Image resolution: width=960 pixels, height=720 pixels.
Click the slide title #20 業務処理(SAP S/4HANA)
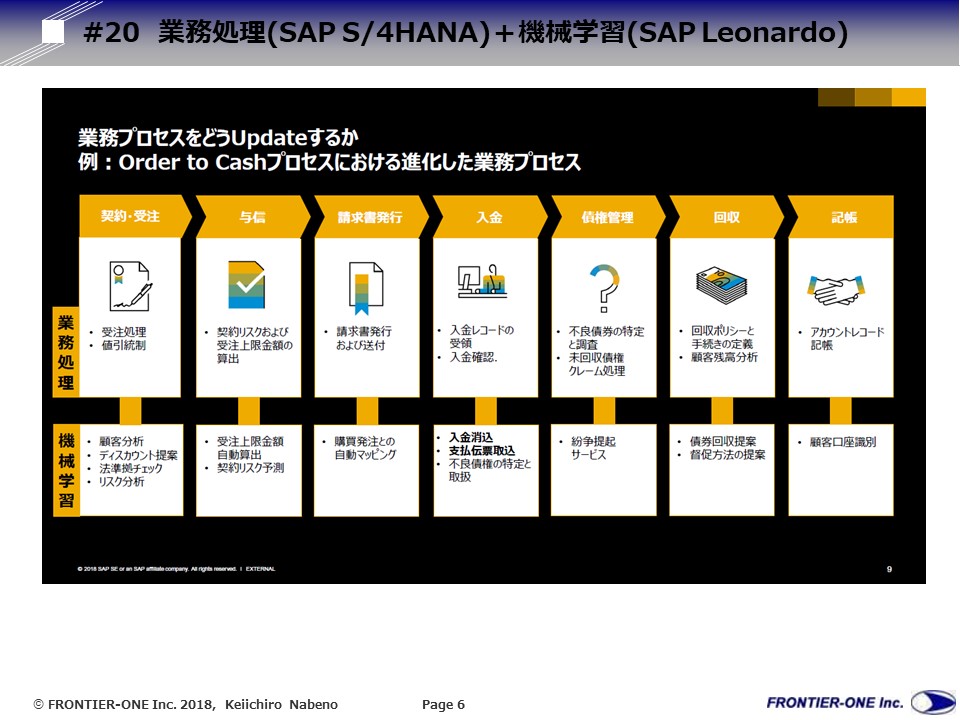(x=465, y=32)
